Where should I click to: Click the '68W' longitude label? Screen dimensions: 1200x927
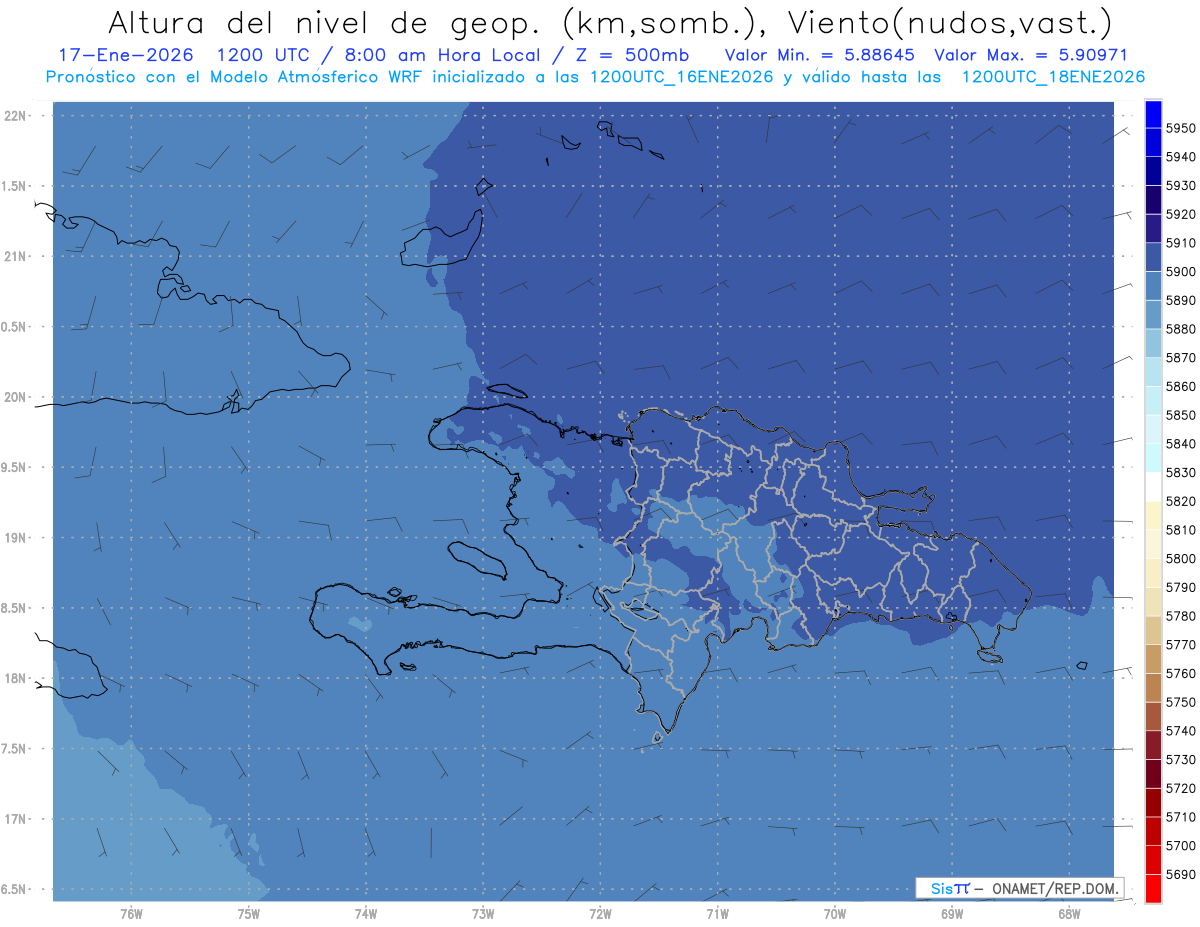(x=1069, y=913)
